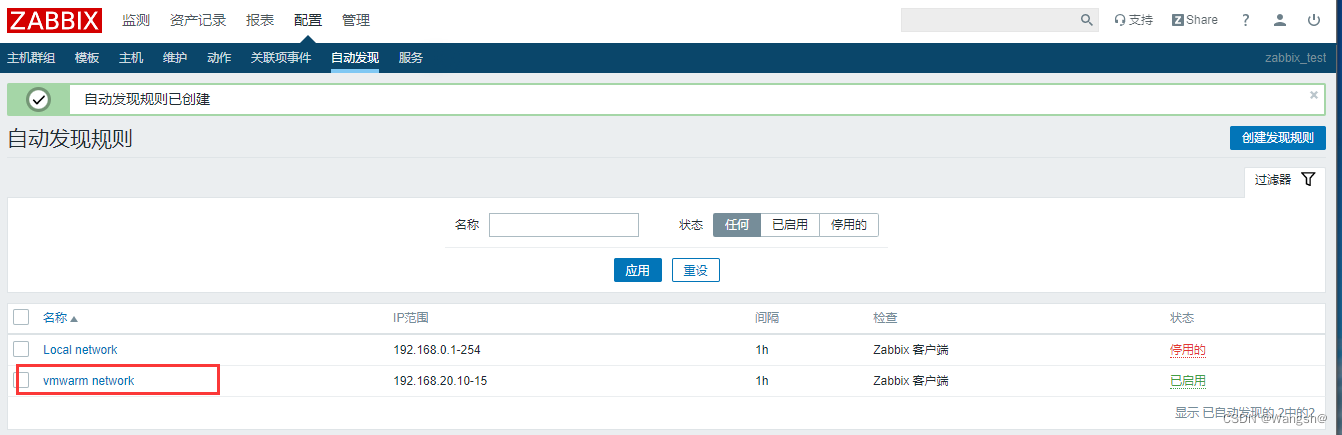This screenshot has height=435, width=1342.
Task: Focus the 名称 filter input field
Action: (564, 225)
